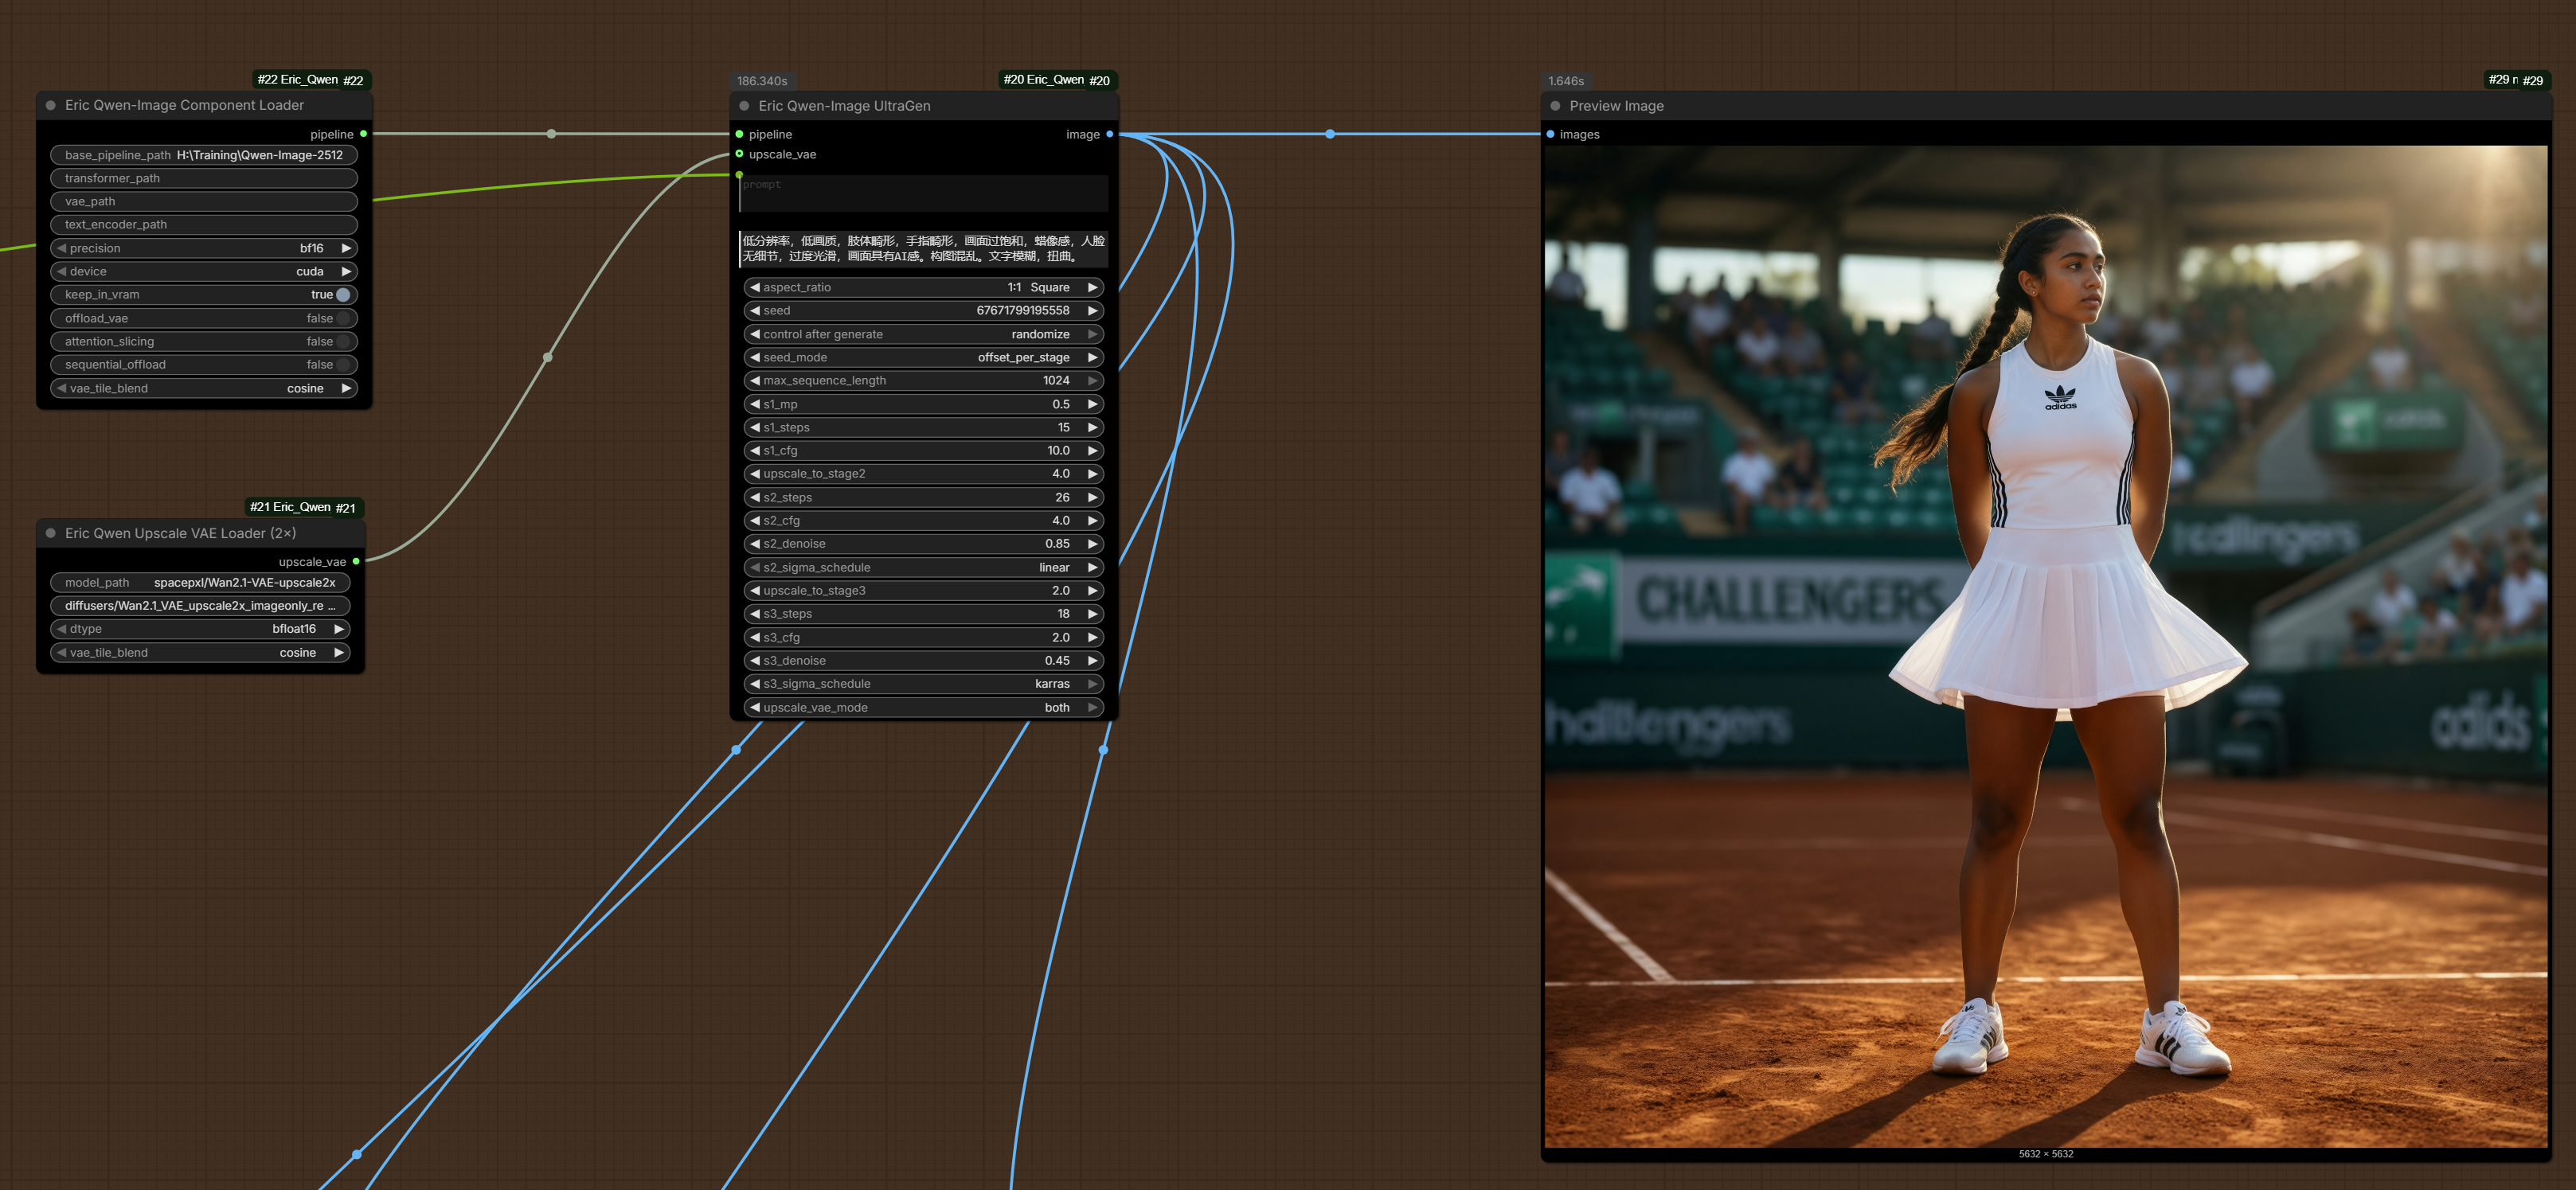Collapse the Preview Image node dot
Image resolution: width=2576 pixels, height=1190 pixels.
[1555, 106]
